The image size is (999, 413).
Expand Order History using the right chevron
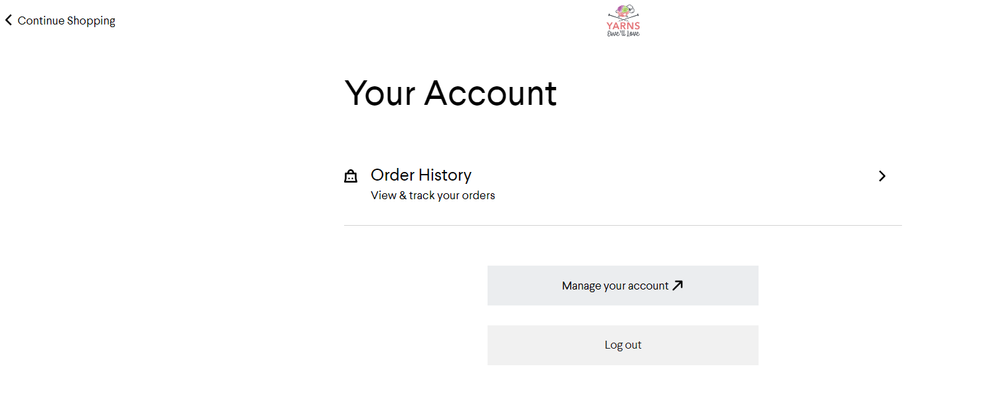tap(882, 176)
